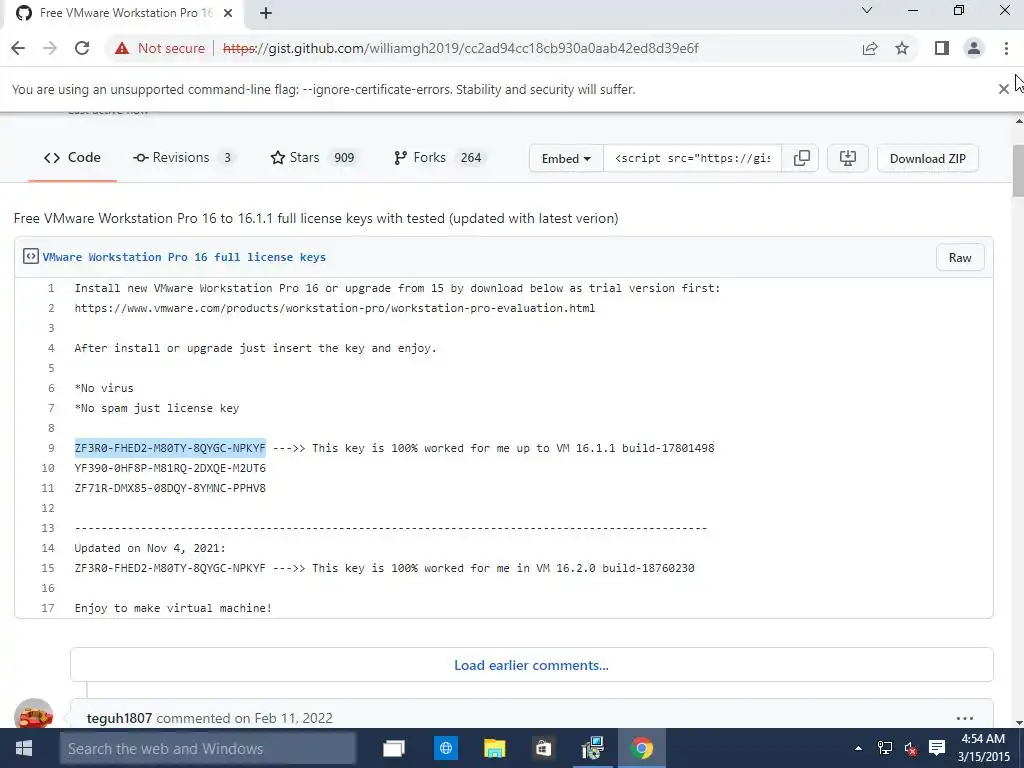
Task: Click the open in GitHub Desktop icon
Action: (x=848, y=159)
